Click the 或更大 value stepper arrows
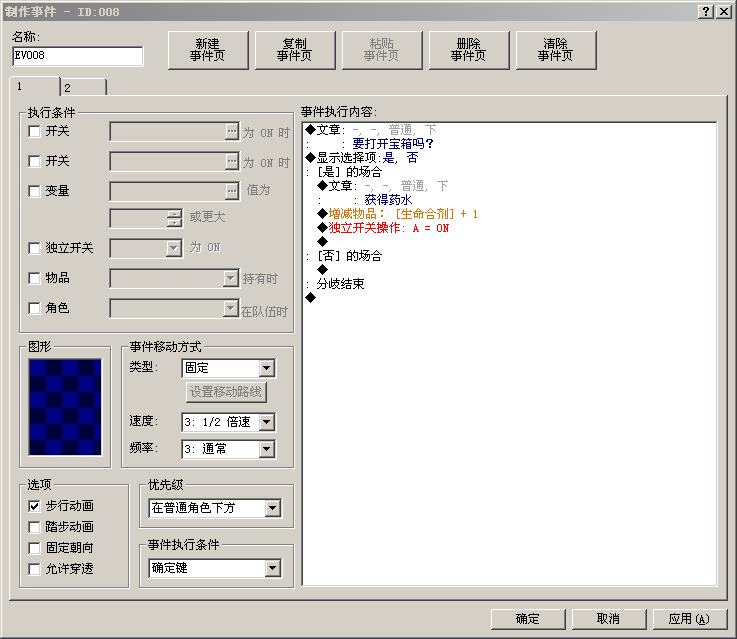This screenshot has height=639, width=737. (174, 218)
